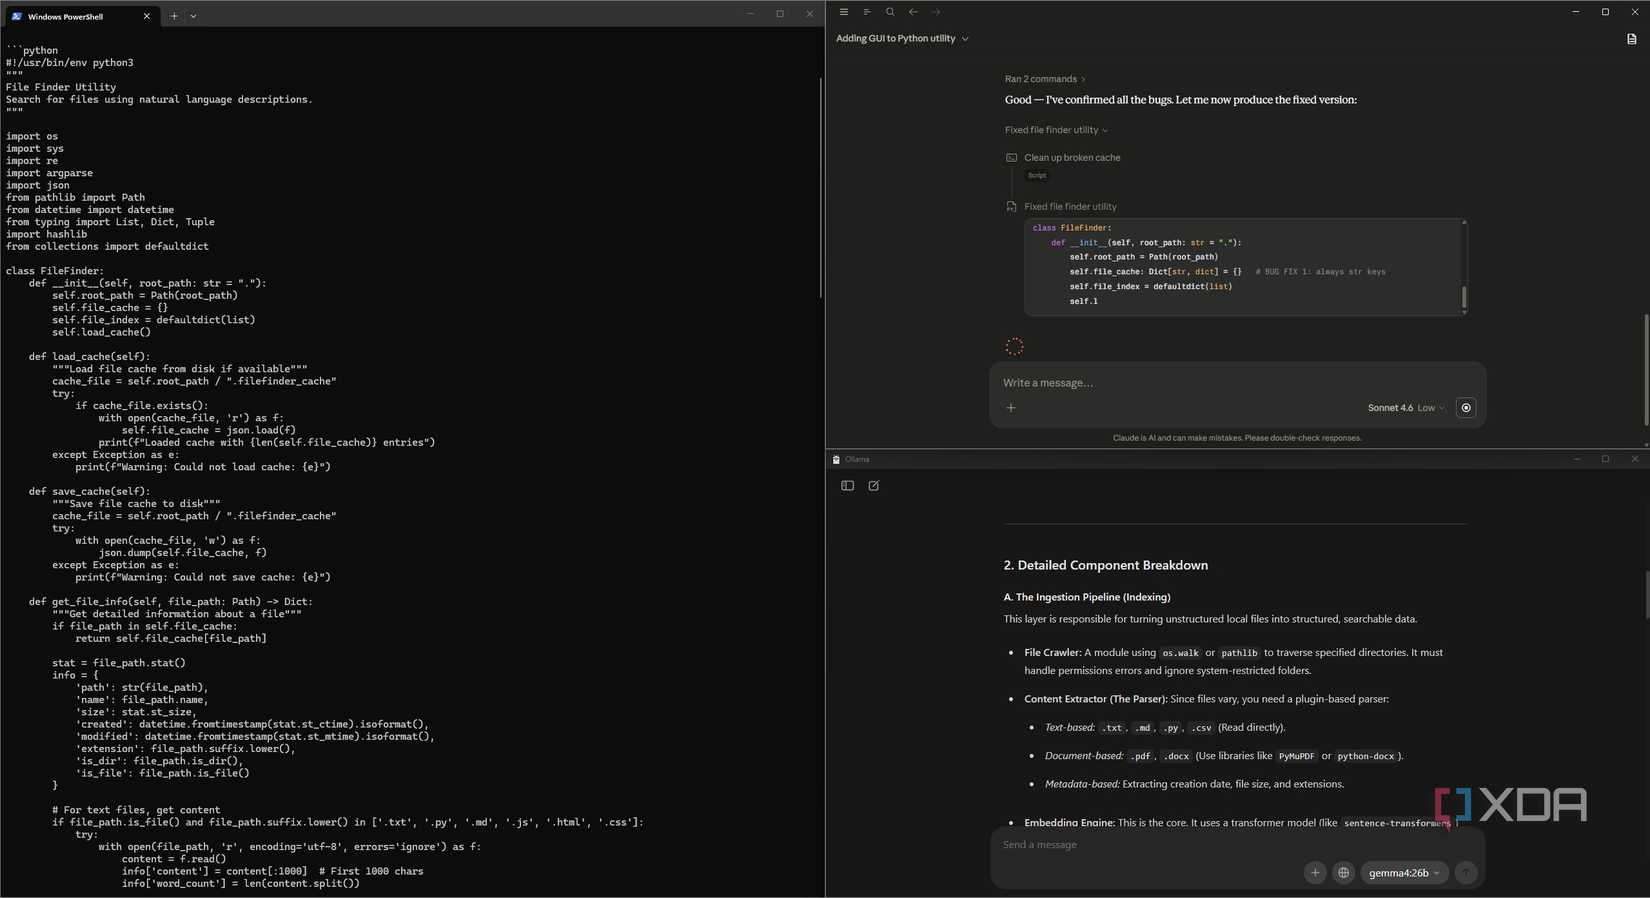Screen dimensions: 1650x898
Task: Close the Windows PowerShell tab
Action: click(146, 16)
